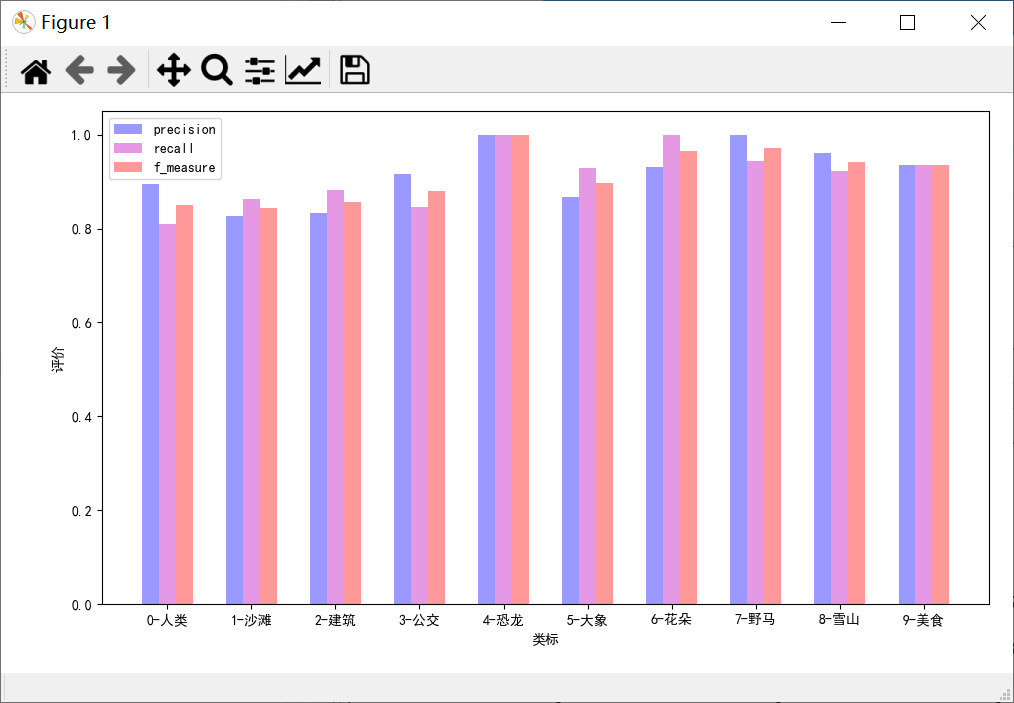The width and height of the screenshot is (1014, 703).
Task: Go forward to the next view
Action: (122, 70)
